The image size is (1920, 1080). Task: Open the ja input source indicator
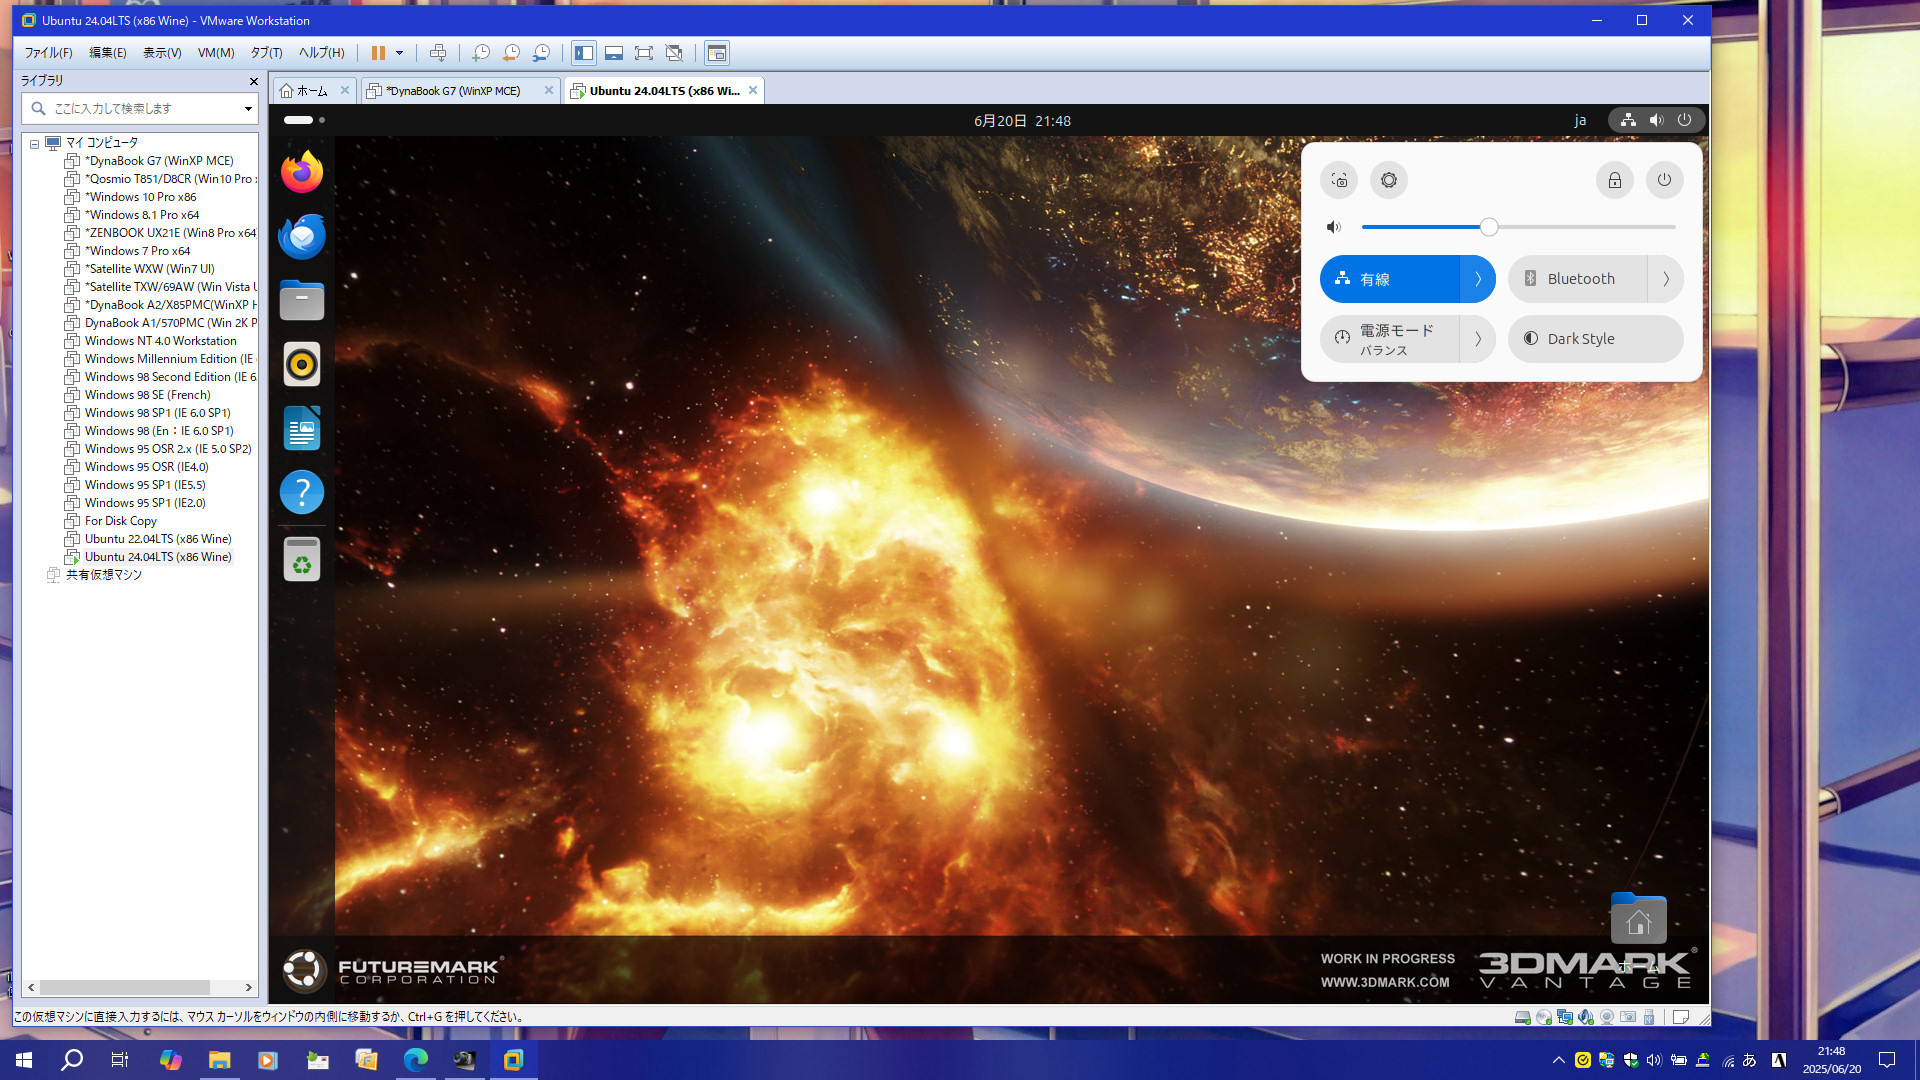[1580, 120]
